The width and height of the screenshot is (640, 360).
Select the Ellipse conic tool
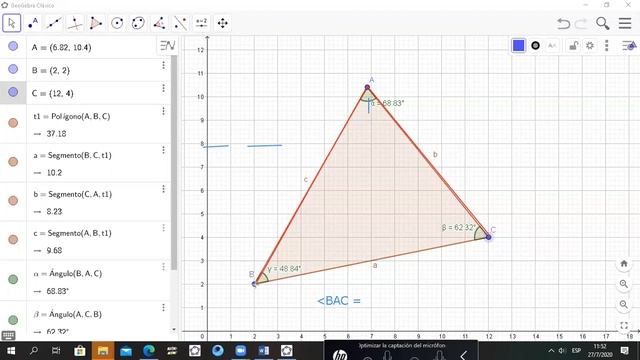coord(138,23)
